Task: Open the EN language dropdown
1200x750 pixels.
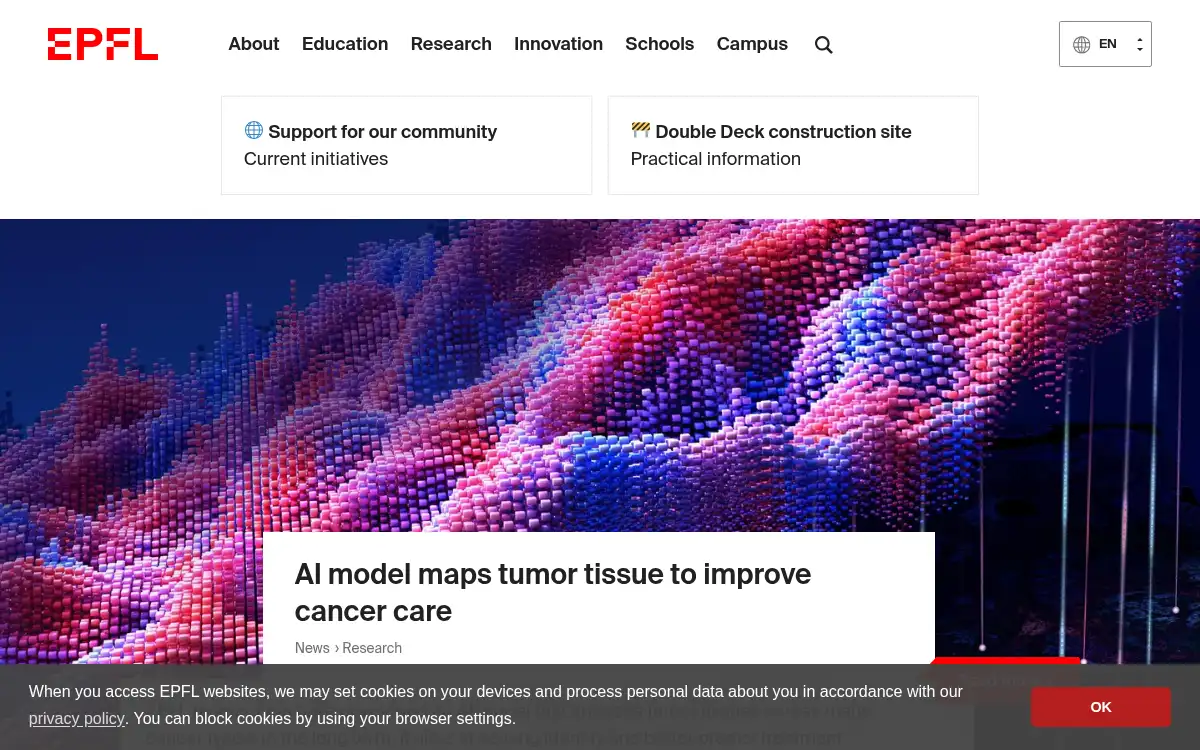Action: pyautogui.click(x=1105, y=44)
